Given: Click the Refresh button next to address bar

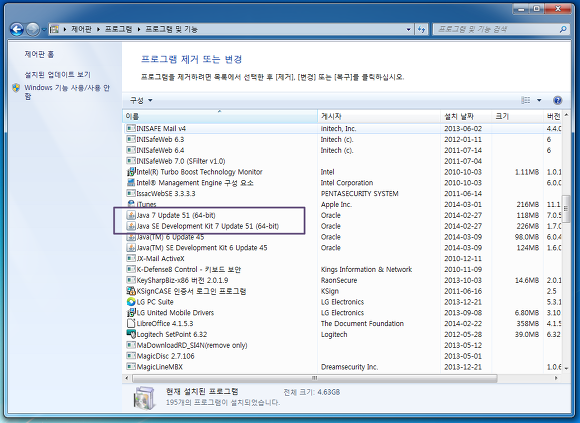Looking at the screenshot, I should pyautogui.click(x=421, y=29).
